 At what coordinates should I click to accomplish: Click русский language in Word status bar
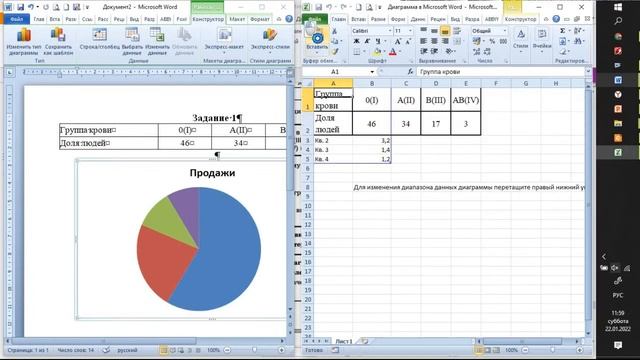[127, 350]
